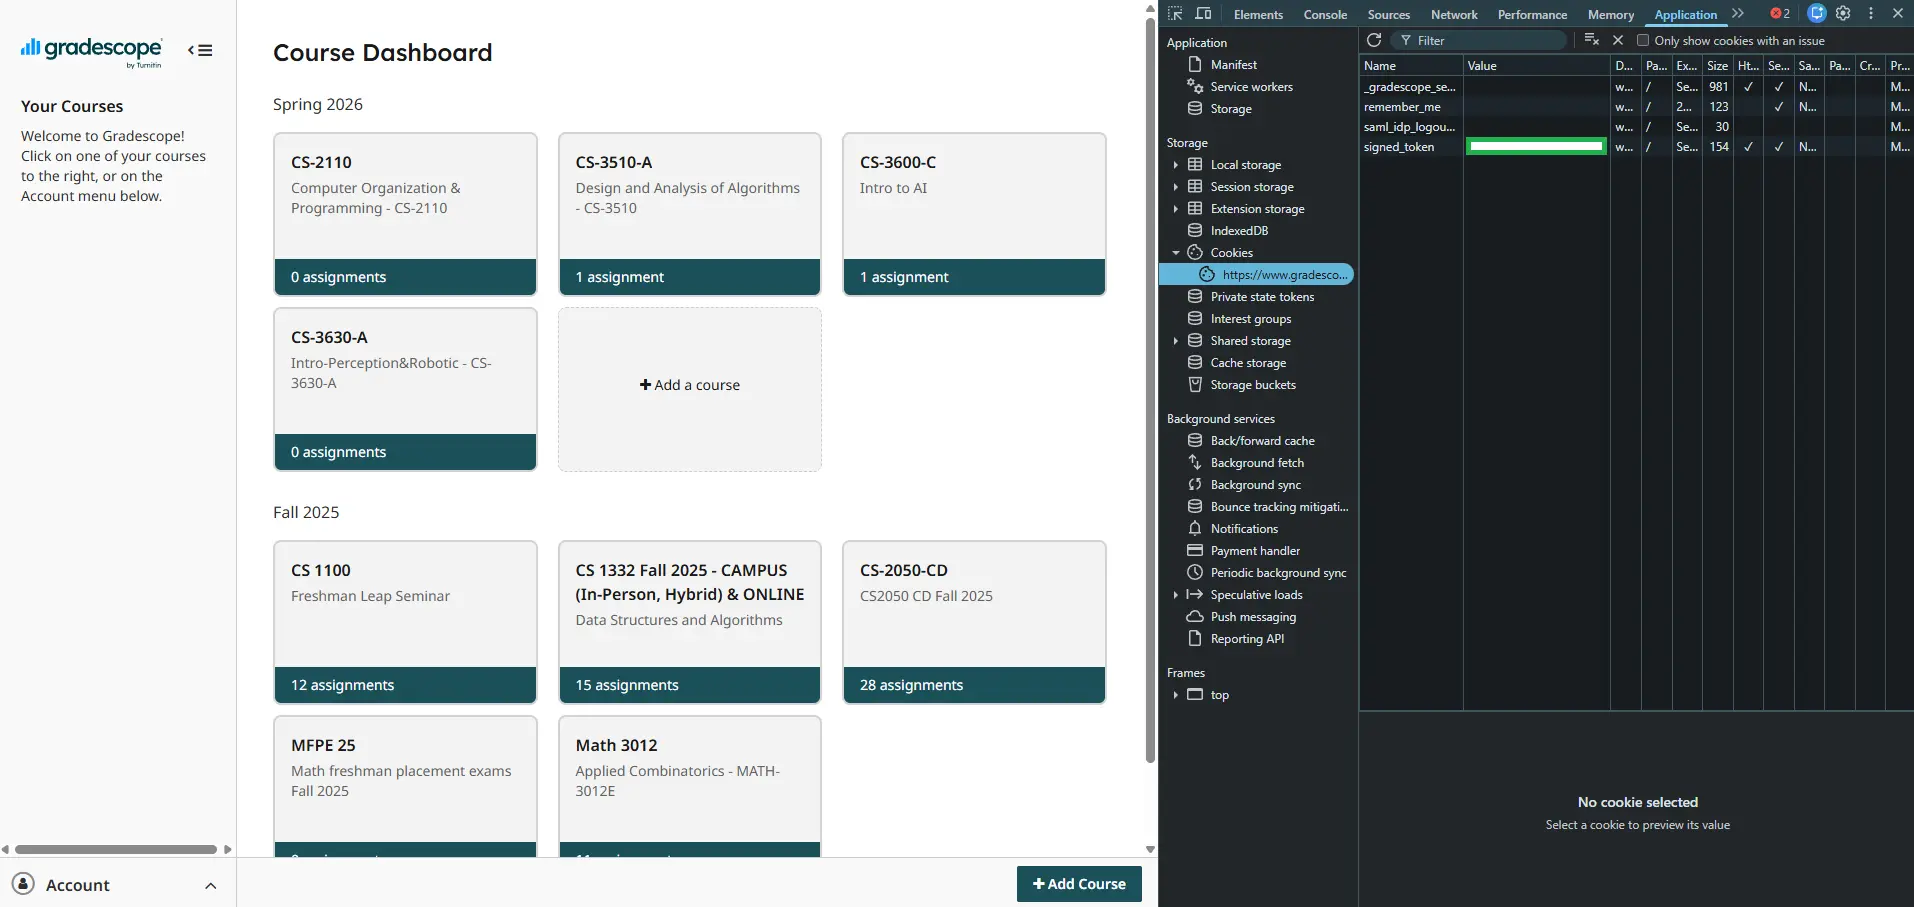Open the CS-3510-A course card
Image resolution: width=1914 pixels, height=907 pixels.
(x=689, y=214)
